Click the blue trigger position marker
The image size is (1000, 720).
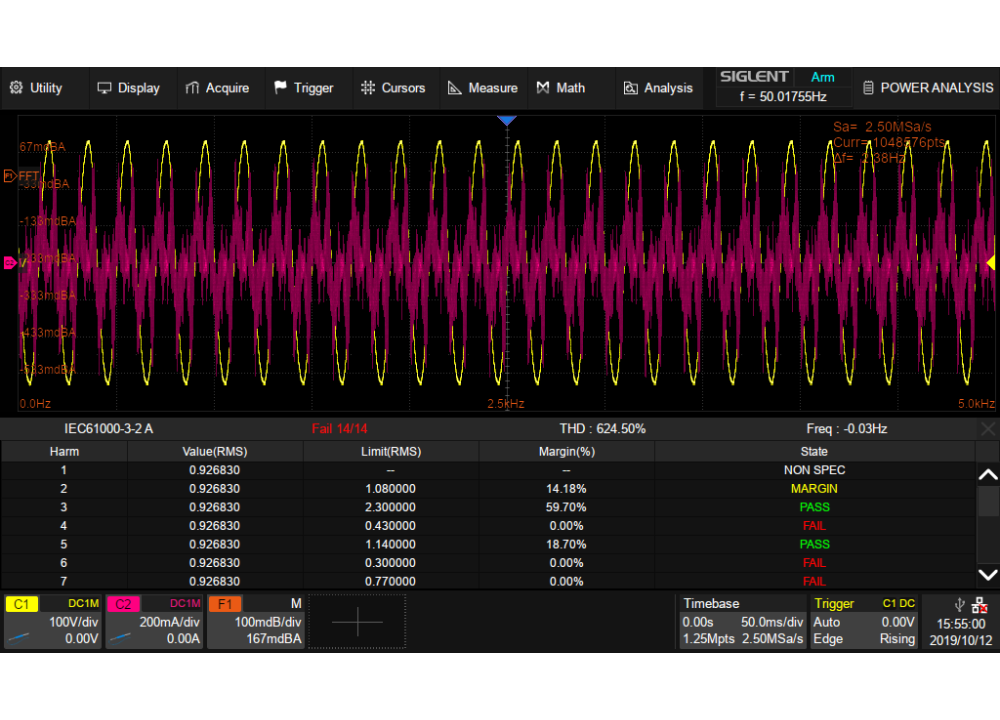(x=507, y=121)
